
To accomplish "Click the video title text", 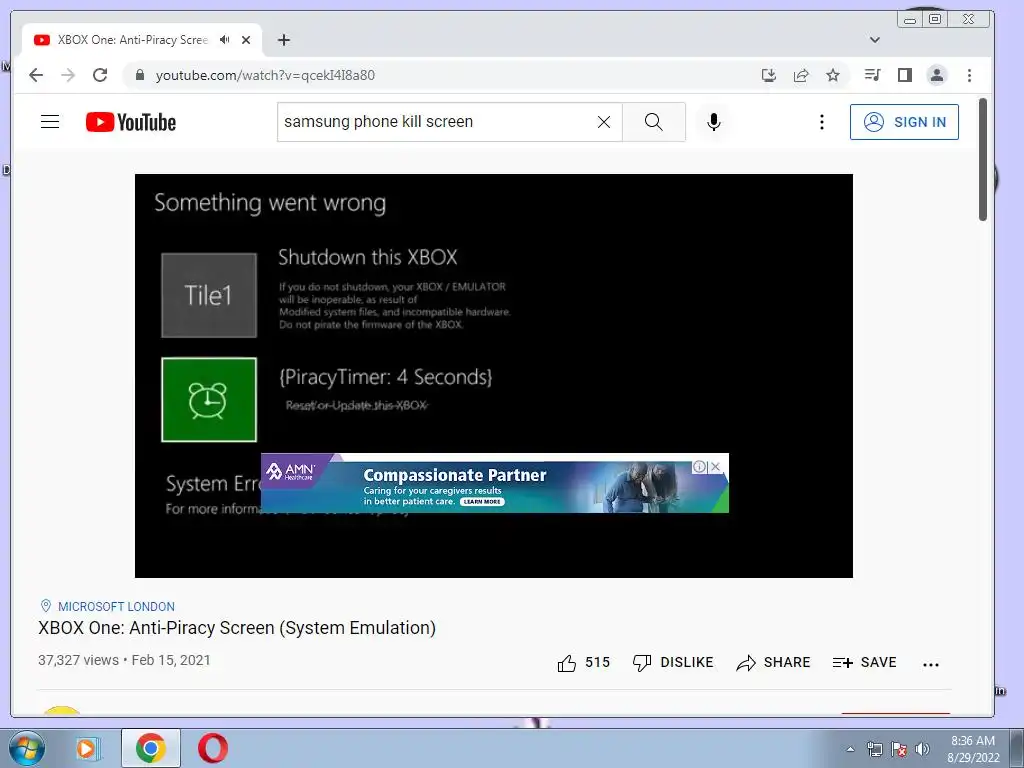I will tap(237, 628).
